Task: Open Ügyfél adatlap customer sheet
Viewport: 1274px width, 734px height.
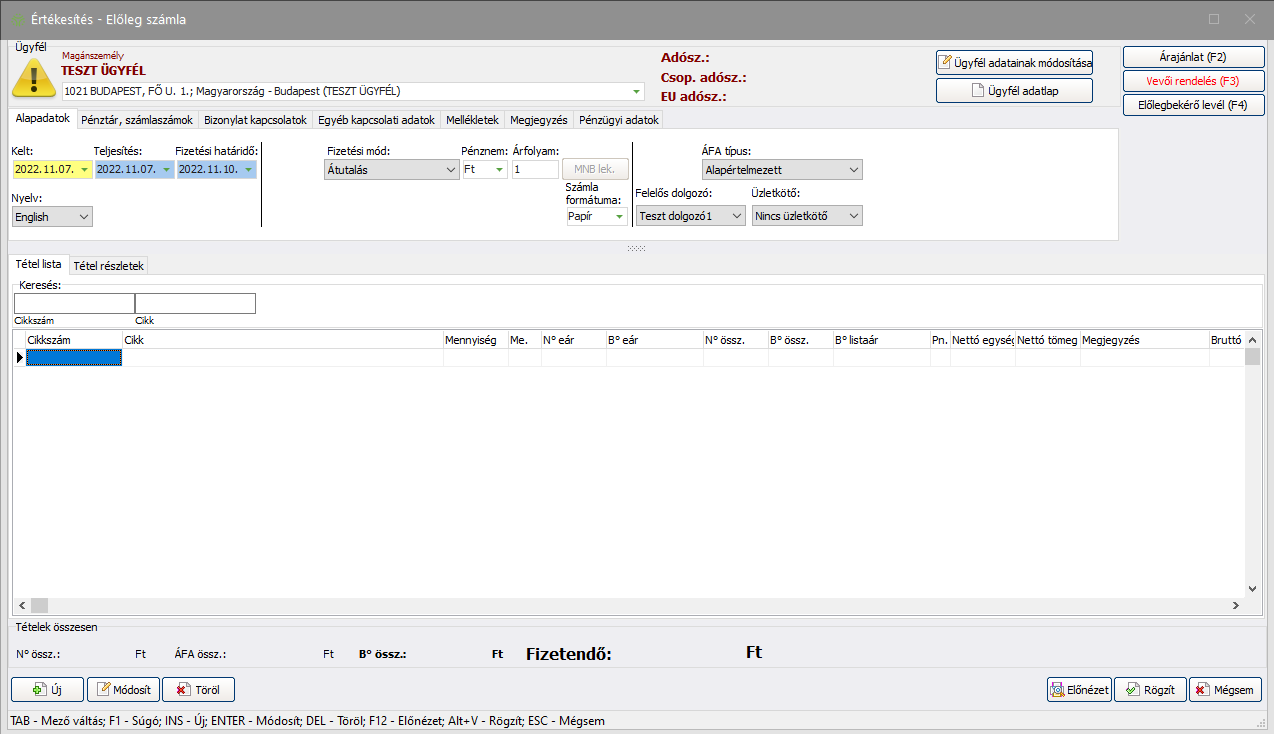Action: coord(1014,91)
